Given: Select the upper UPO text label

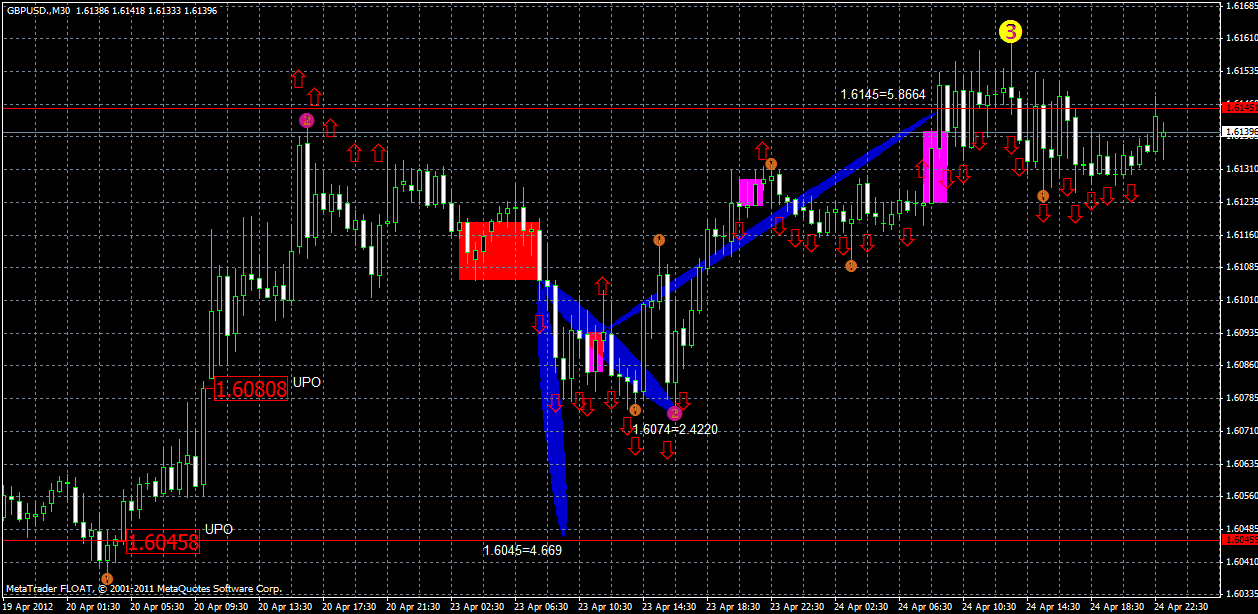Looking at the screenshot, I should 307,381.
